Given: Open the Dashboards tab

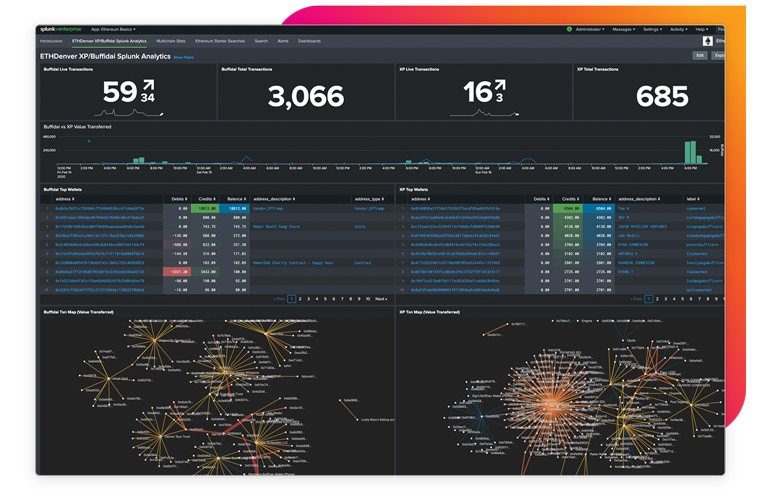Looking at the screenshot, I should (x=309, y=41).
